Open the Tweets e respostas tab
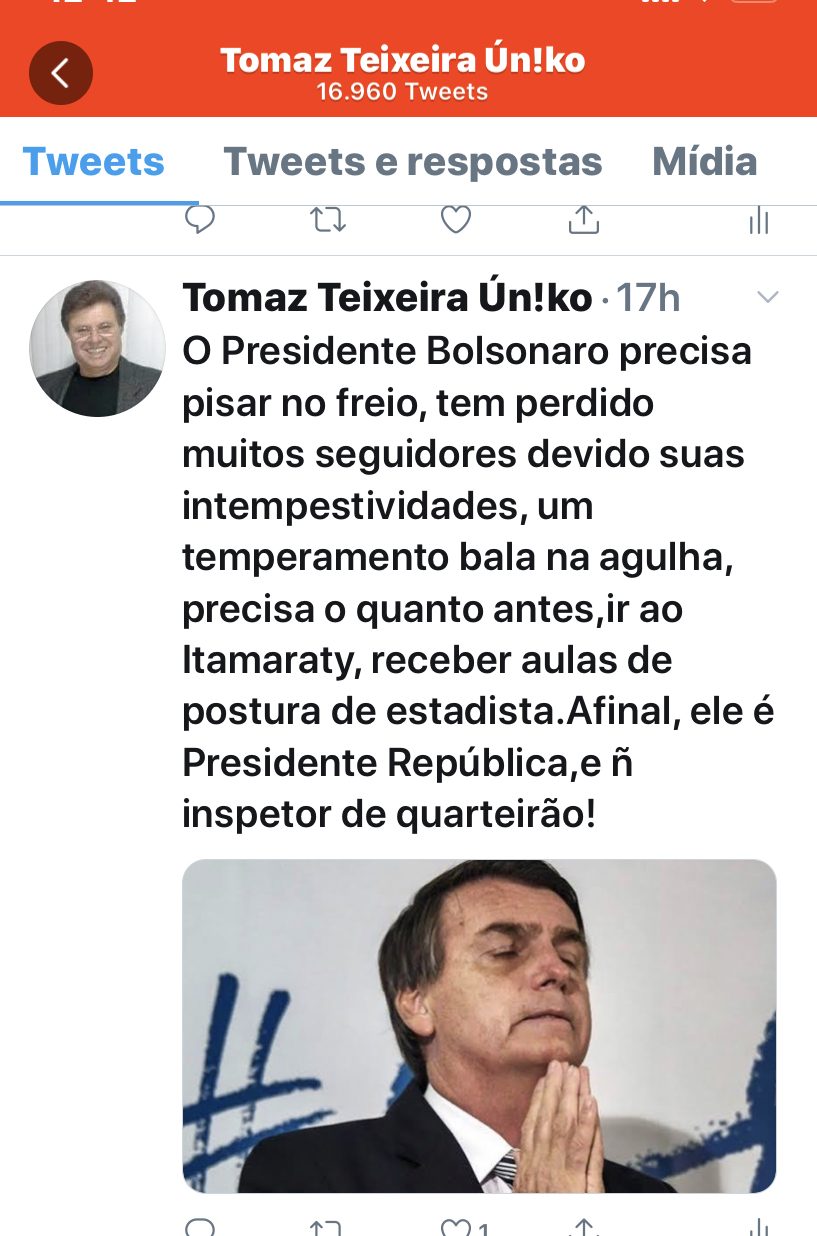The height and width of the screenshot is (1236, 817). [x=412, y=162]
